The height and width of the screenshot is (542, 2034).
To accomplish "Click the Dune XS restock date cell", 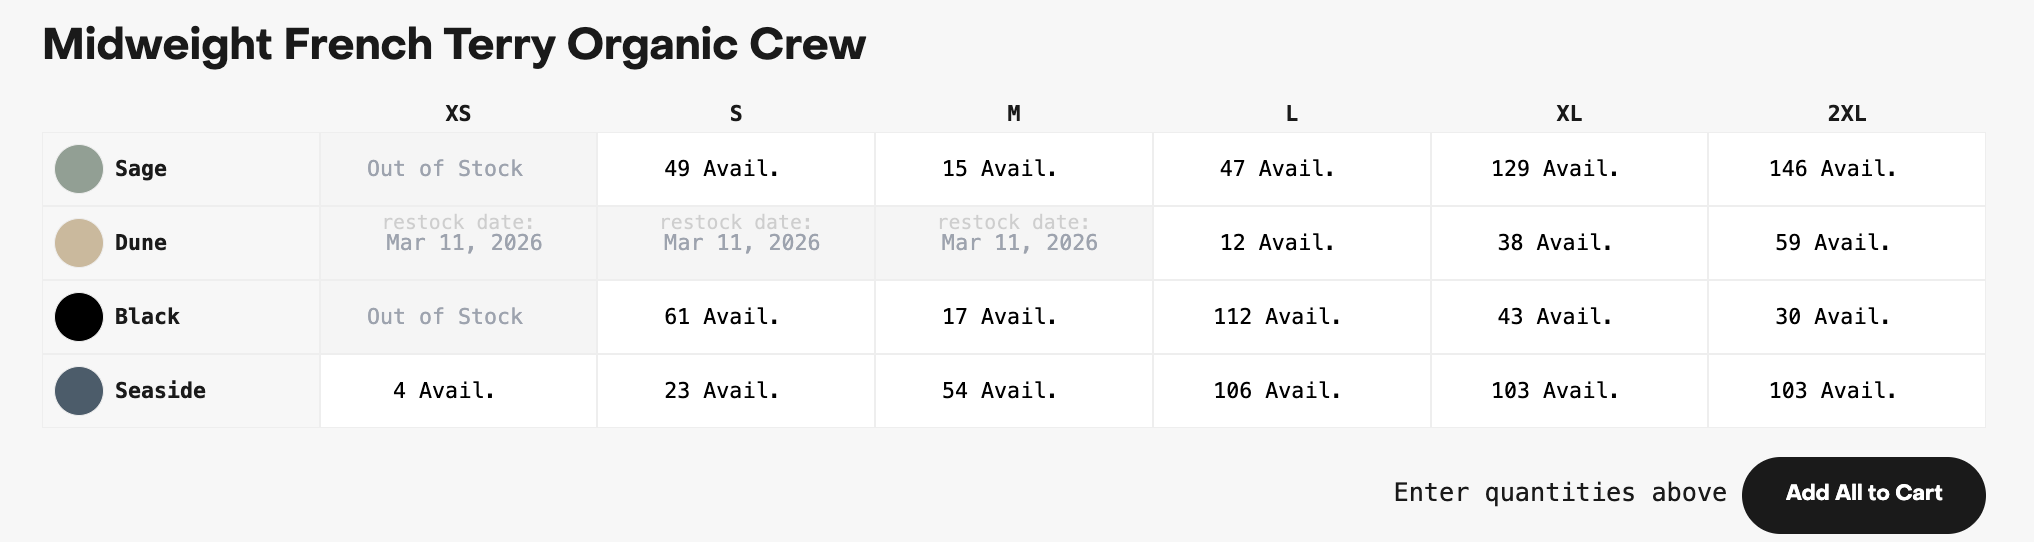I will click(x=458, y=243).
